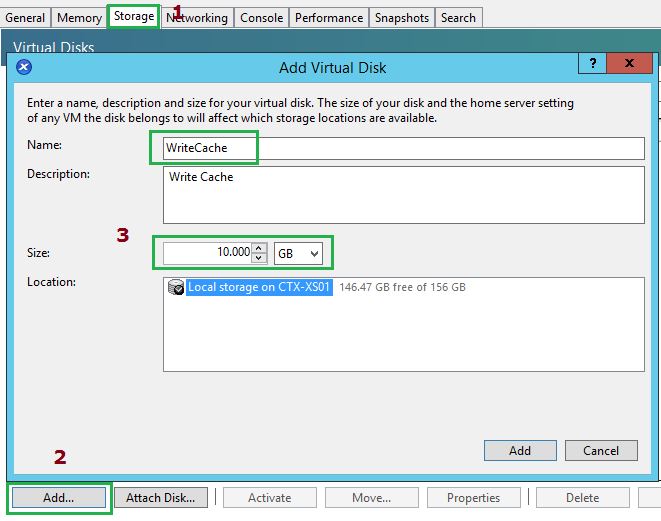Open the GB size unit dropdown
This screenshot has width=661, height=521.
[x=298, y=253]
